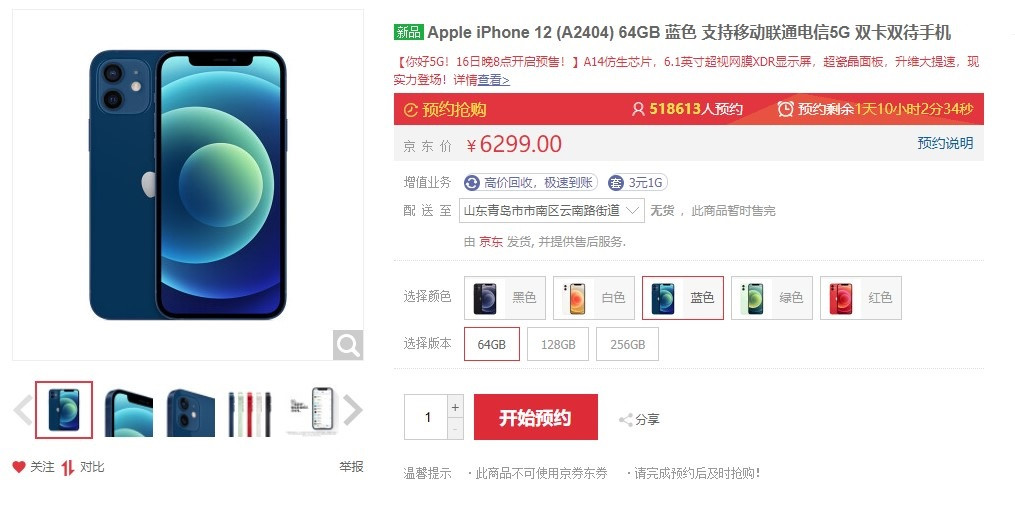Select the 黑色 black color option

click(x=505, y=298)
